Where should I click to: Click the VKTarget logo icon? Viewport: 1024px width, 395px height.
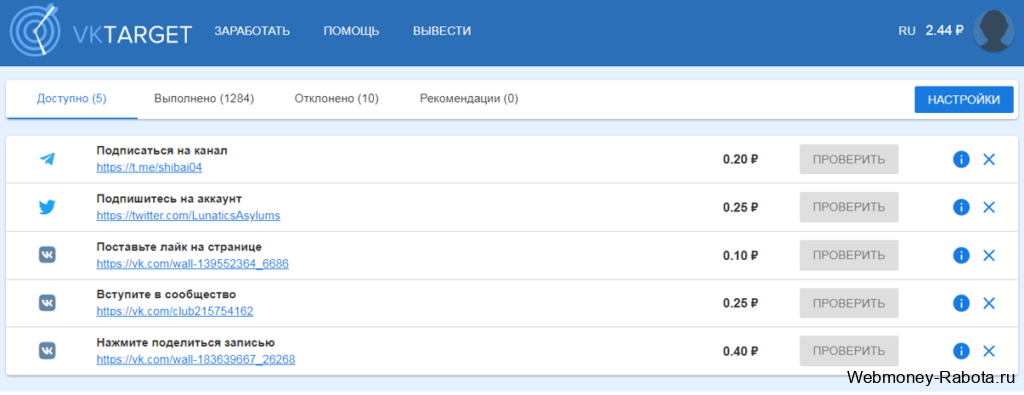pyautogui.click(x=35, y=31)
